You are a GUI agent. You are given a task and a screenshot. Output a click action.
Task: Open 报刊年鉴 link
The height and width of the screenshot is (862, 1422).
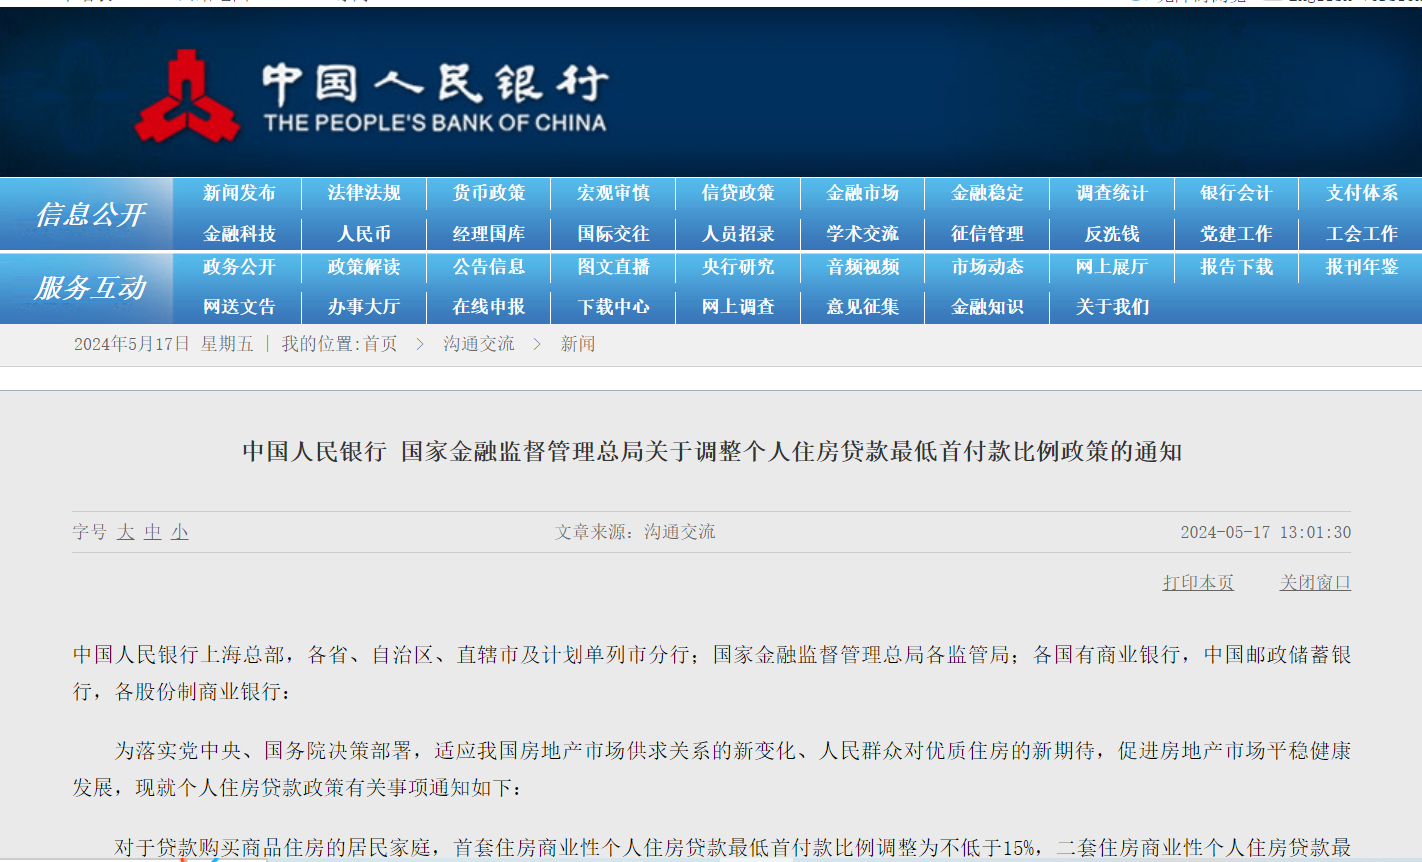[x=1362, y=267]
